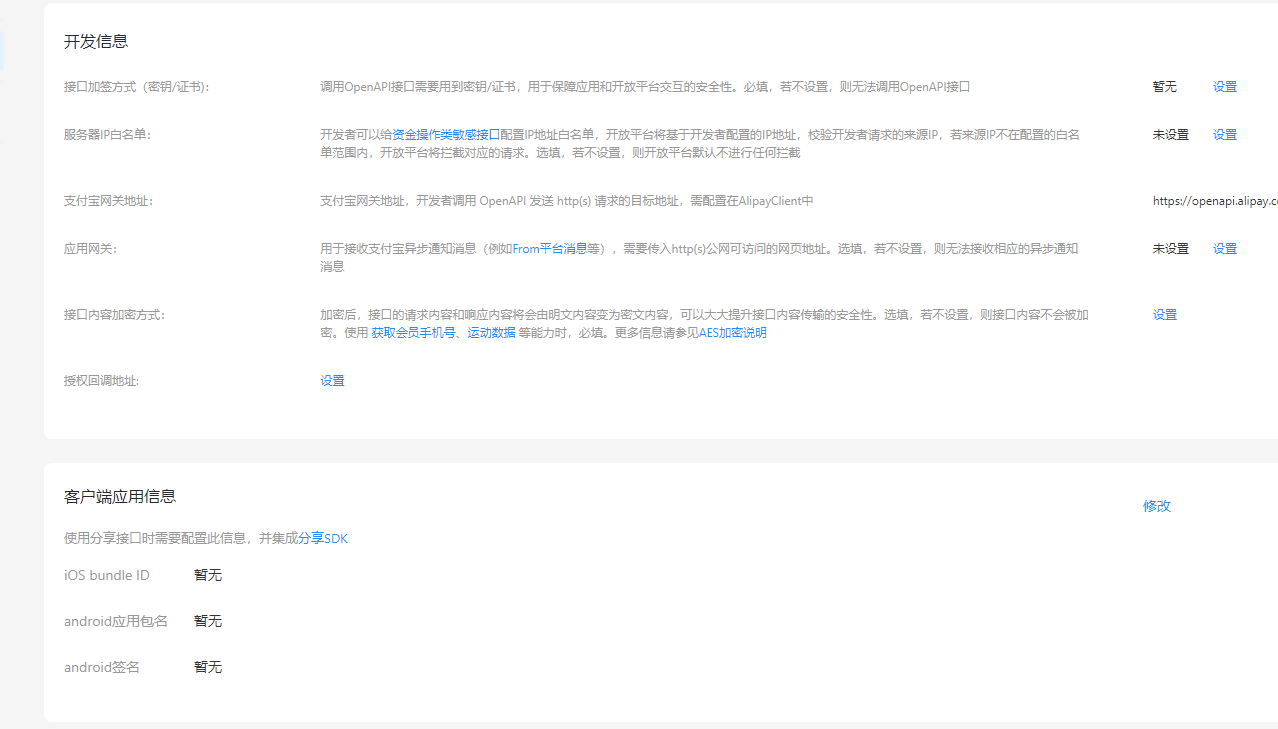Click the 接口内容加密方式 label
The image size is (1278, 729).
[x=115, y=315]
